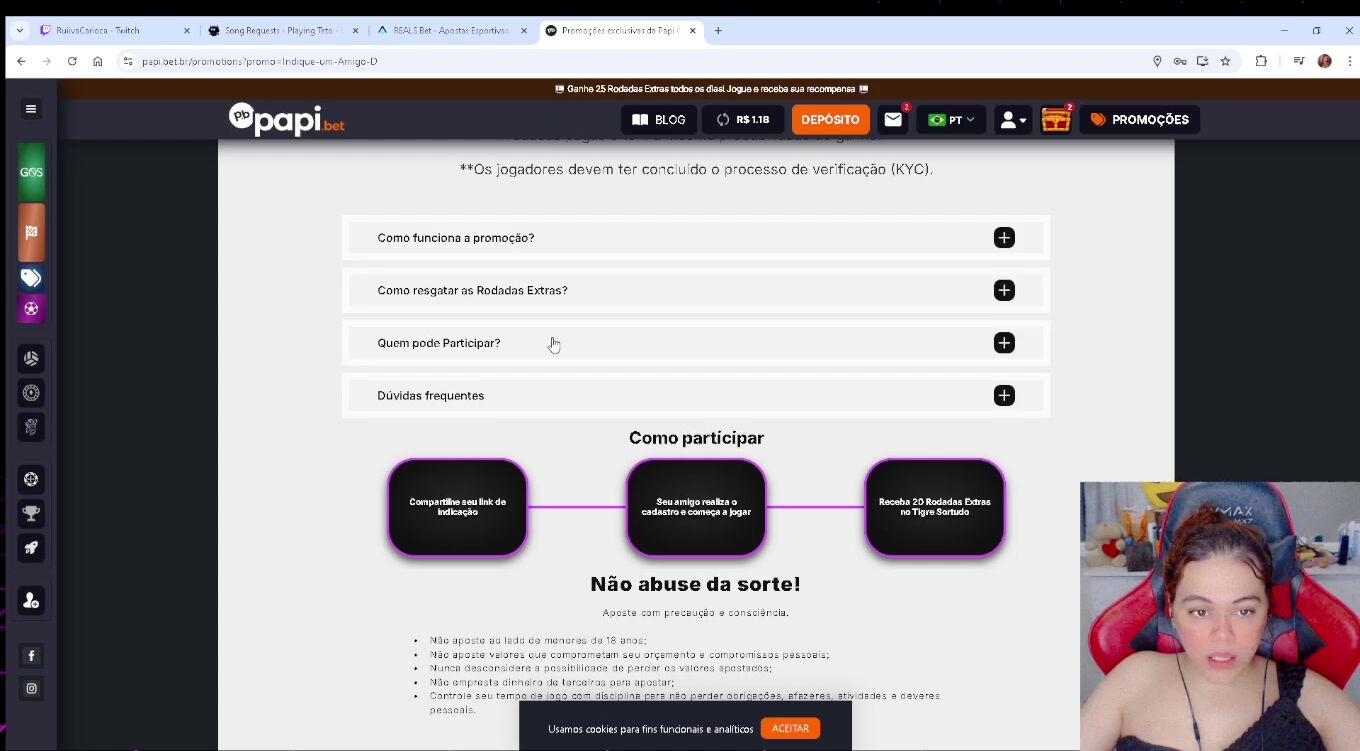Click the 'Receba 20 Rodadas Extras' card
This screenshot has width=1360, height=751.
[935, 507]
